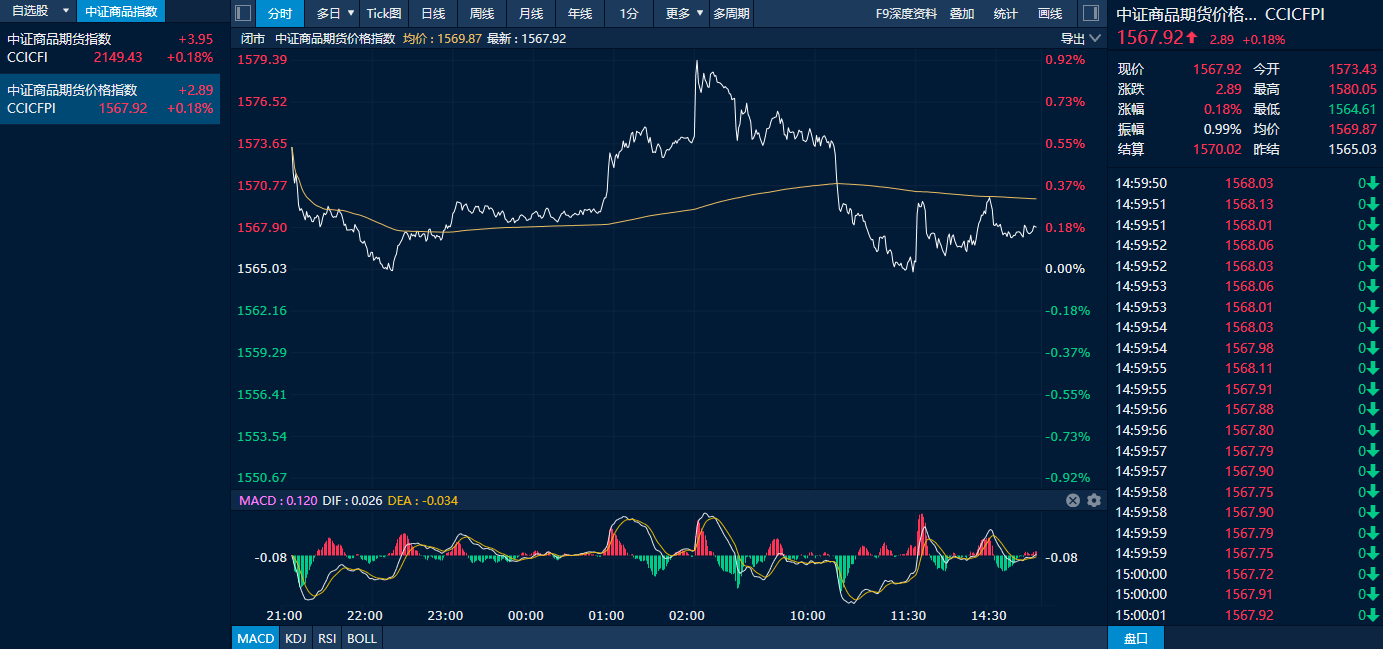This screenshot has height=649, width=1383.
Task: Open F9深度资料
Action: click(906, 14)
